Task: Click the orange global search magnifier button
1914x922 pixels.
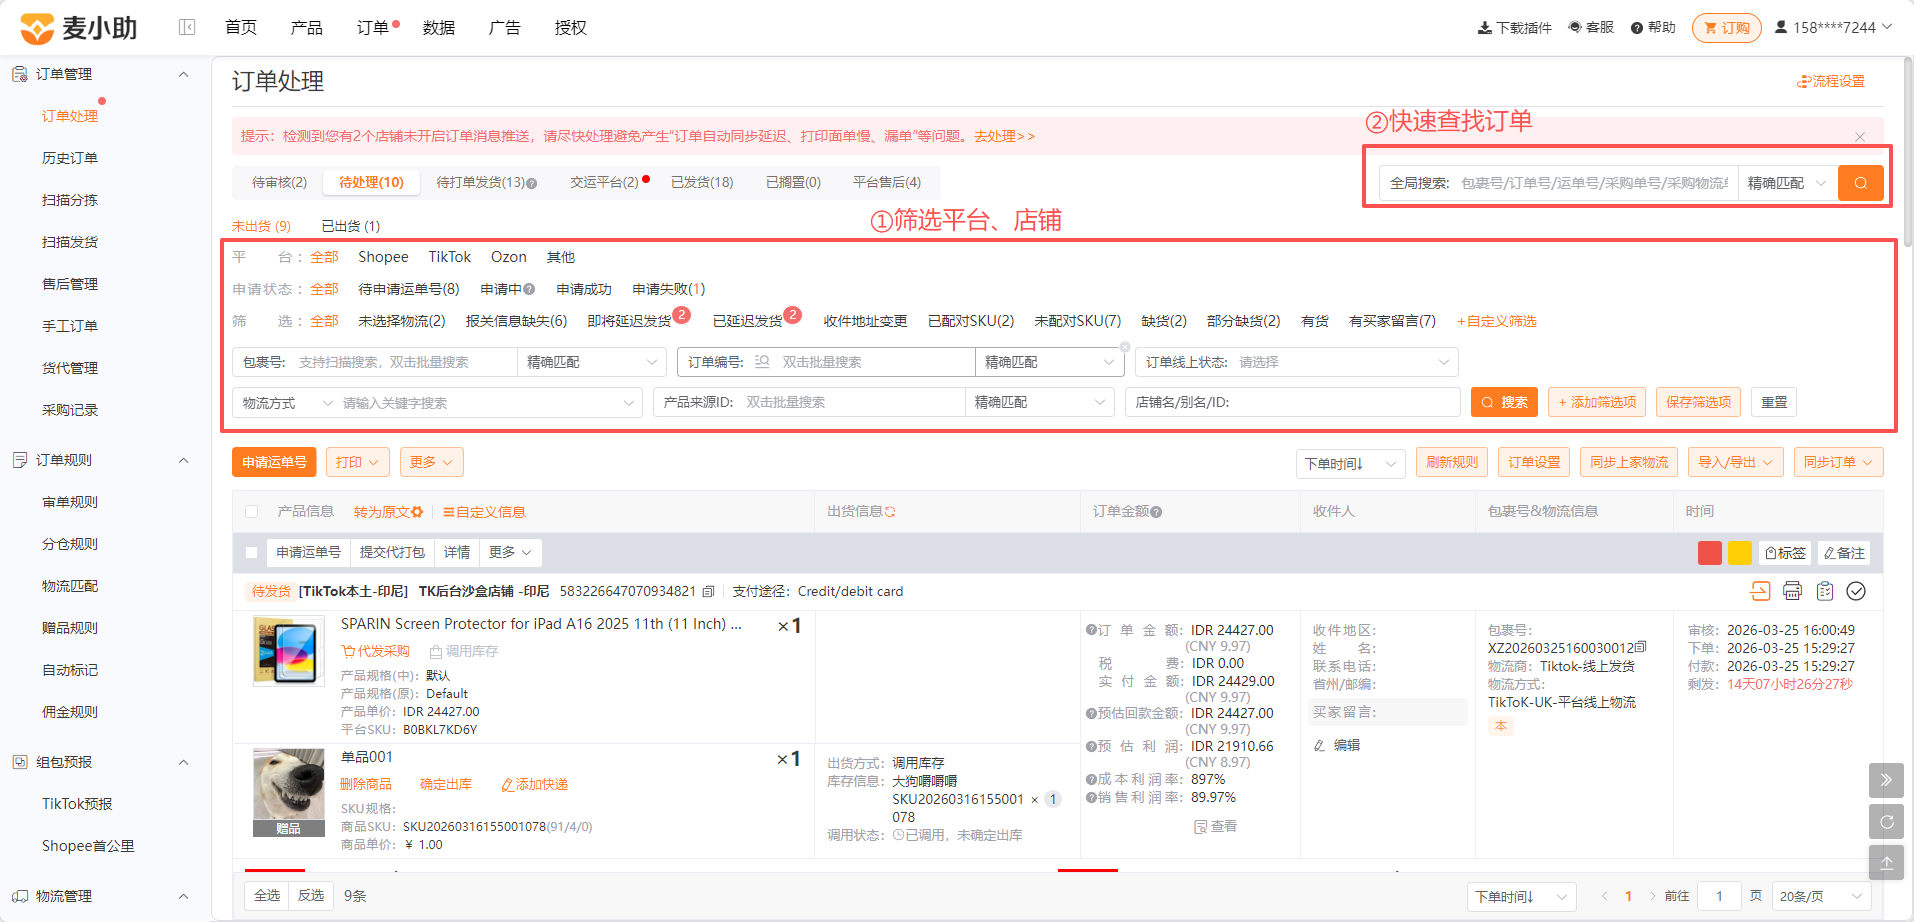Action: click(x=1860, y=183)
